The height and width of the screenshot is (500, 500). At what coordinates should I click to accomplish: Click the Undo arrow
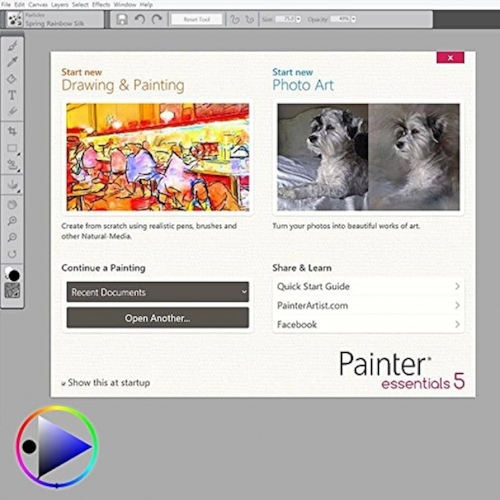tap(140, 19)
